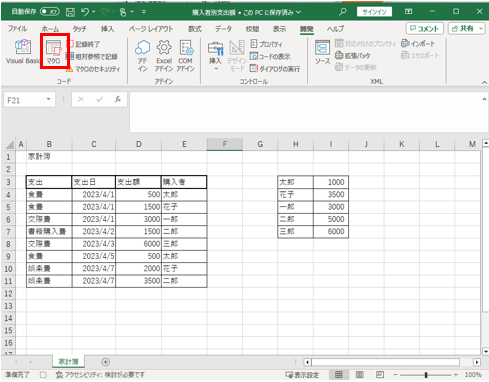
Task: Expand the file name save-location dropdown
Action: coord(298,12)
